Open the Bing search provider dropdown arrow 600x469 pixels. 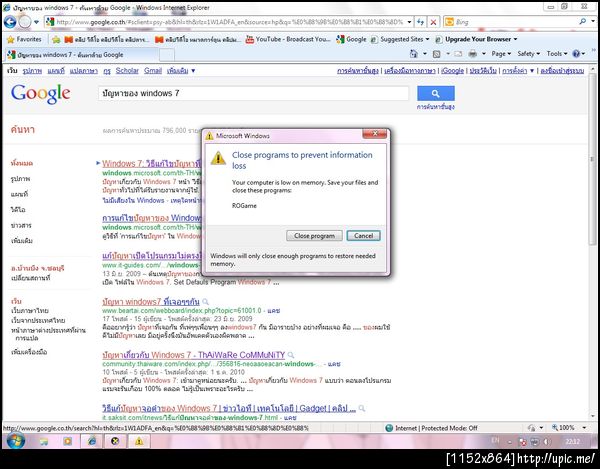[592, 22]
